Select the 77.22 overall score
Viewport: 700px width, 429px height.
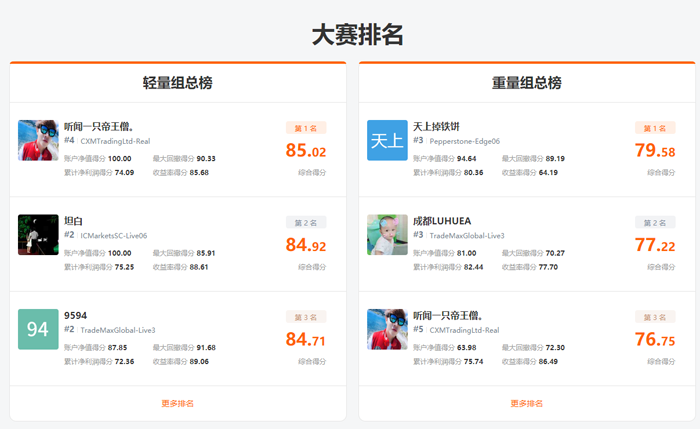tap(655, 245)
